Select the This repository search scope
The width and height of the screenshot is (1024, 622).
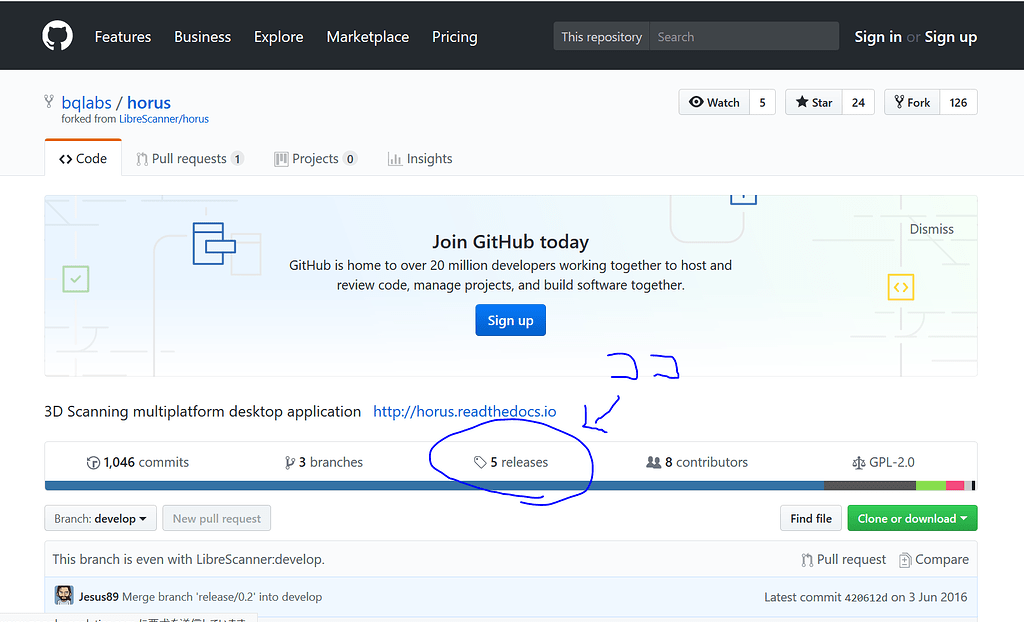pyautogui.click(x=601, y=37)
